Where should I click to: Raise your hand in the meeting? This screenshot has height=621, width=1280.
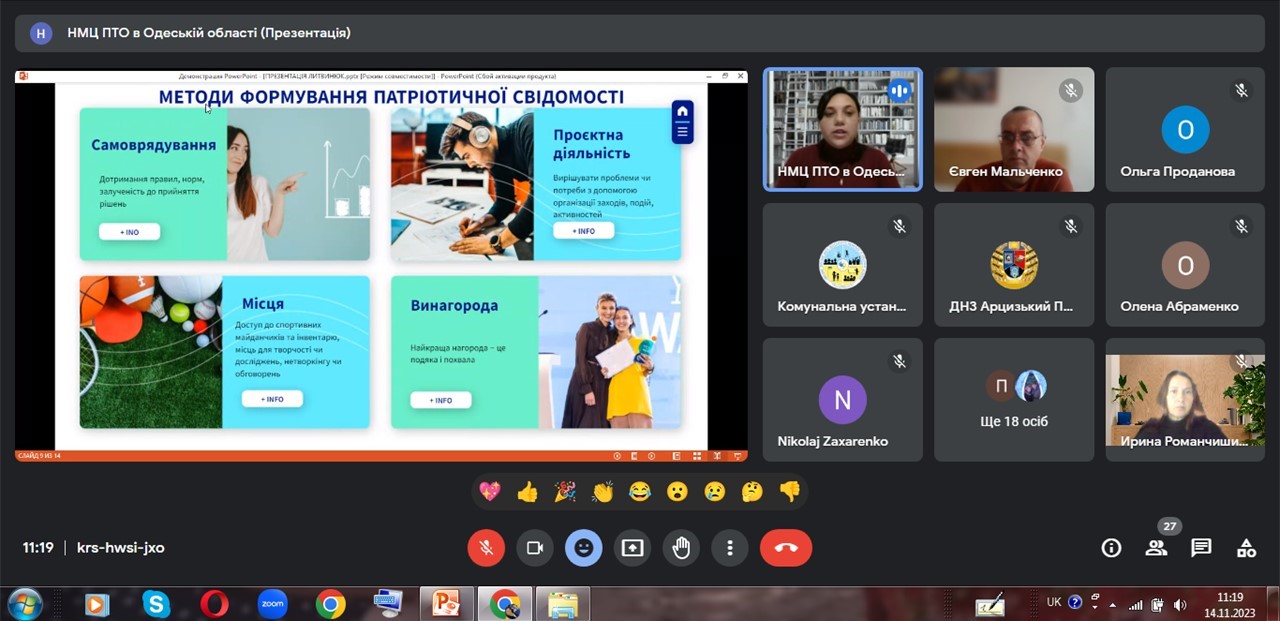point(681,548)
